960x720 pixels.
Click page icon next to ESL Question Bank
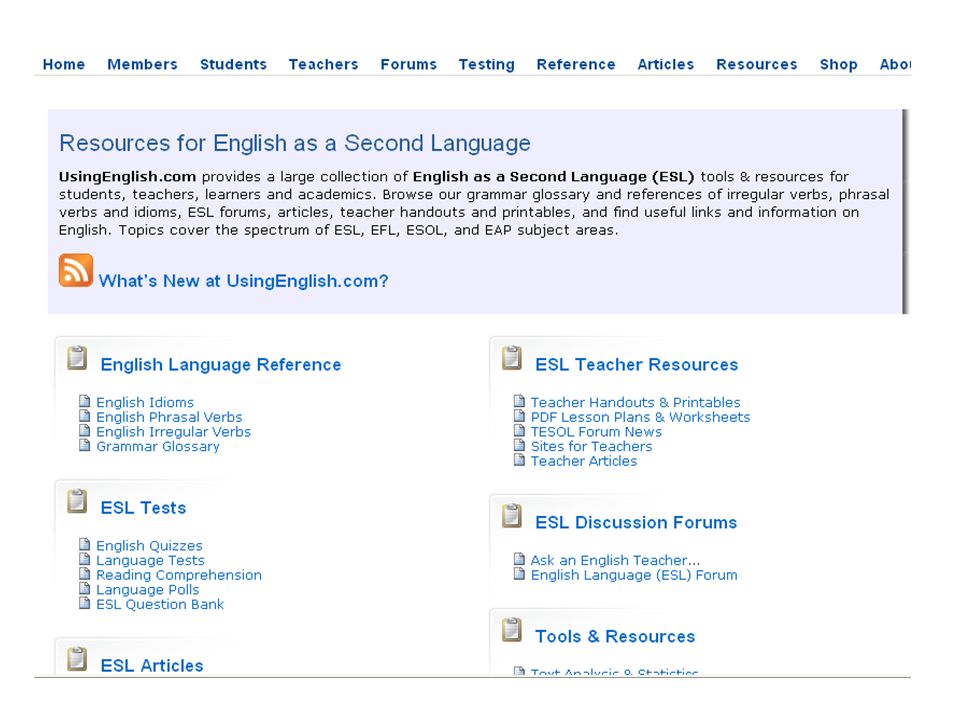tap(84, 603)
